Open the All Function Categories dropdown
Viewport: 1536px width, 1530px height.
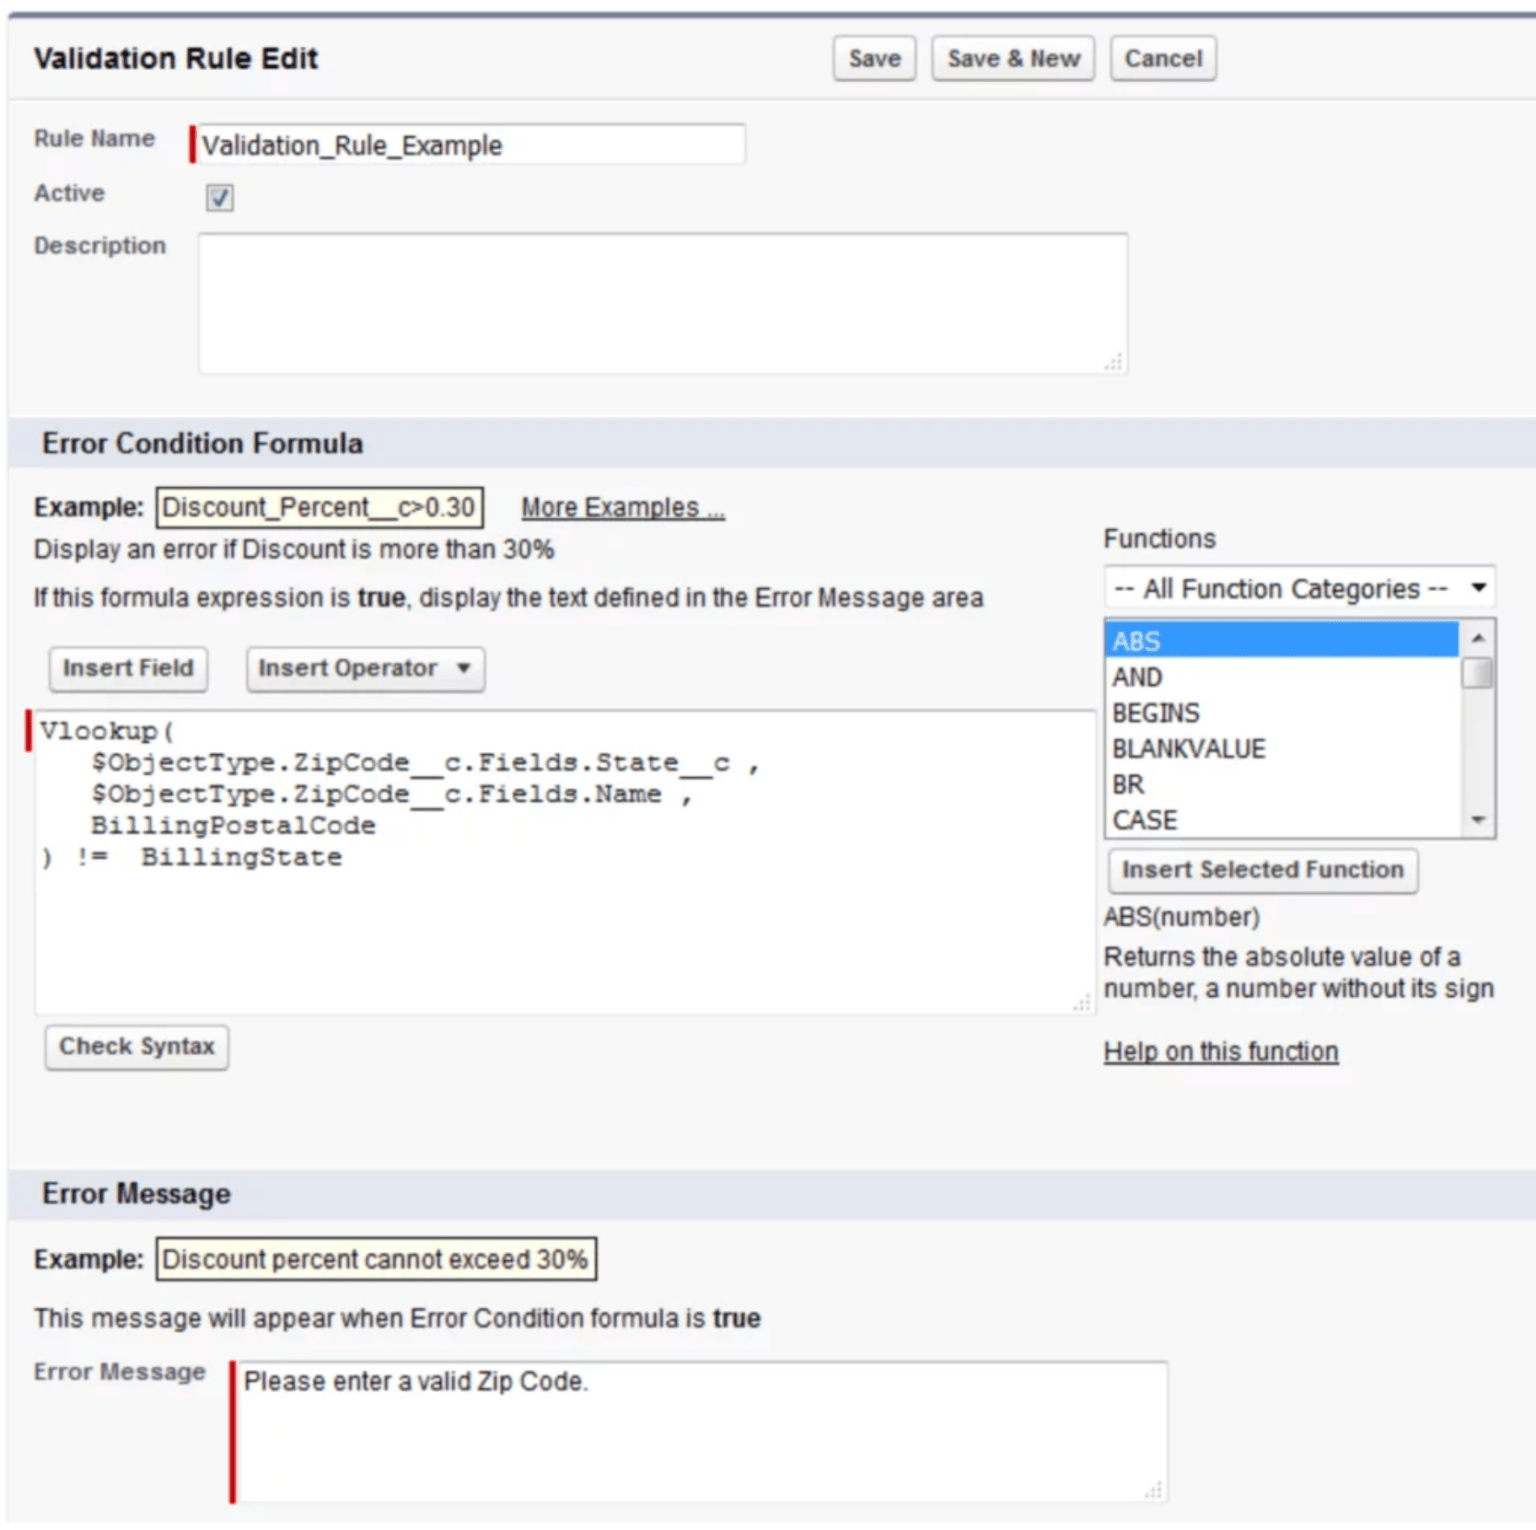pos(1297,588)
